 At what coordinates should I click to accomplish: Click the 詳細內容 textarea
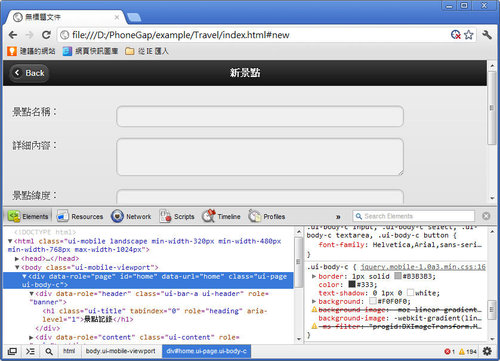click(260, 157)
